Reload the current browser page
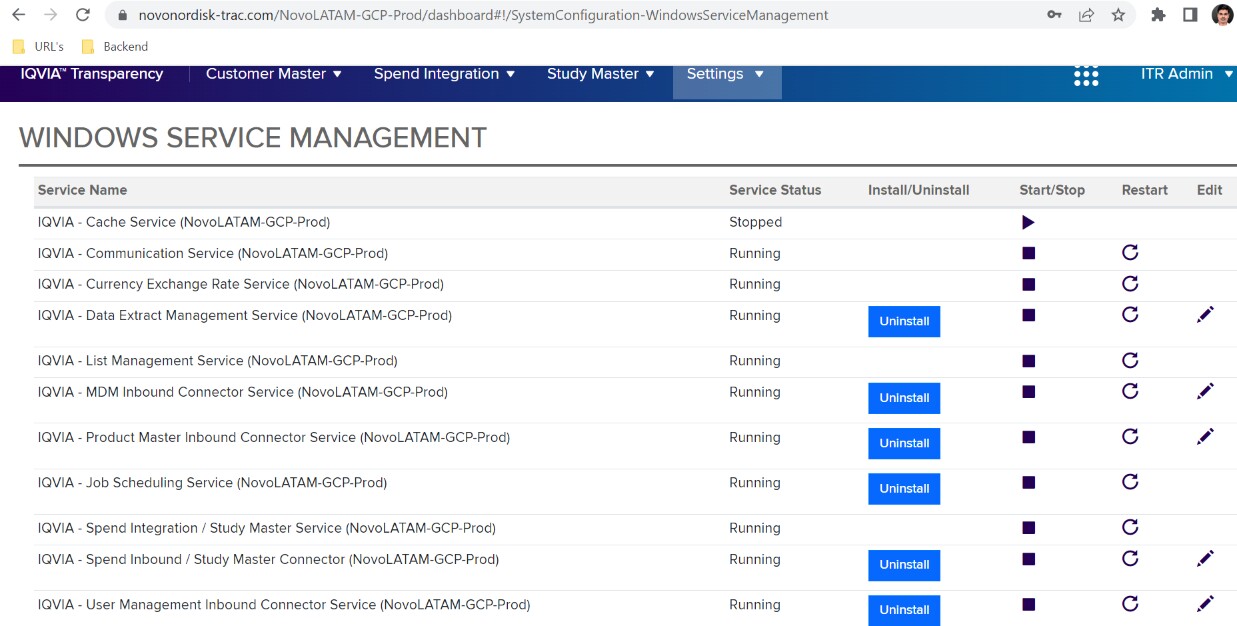The image size is (1237, 626). [x=83, y=15]
